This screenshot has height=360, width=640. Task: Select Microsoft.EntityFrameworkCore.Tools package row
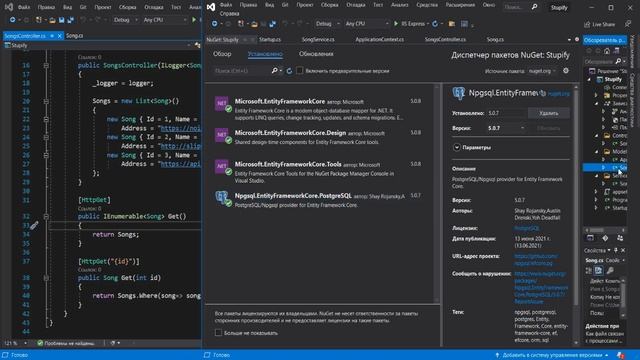[x=319, y=173]
